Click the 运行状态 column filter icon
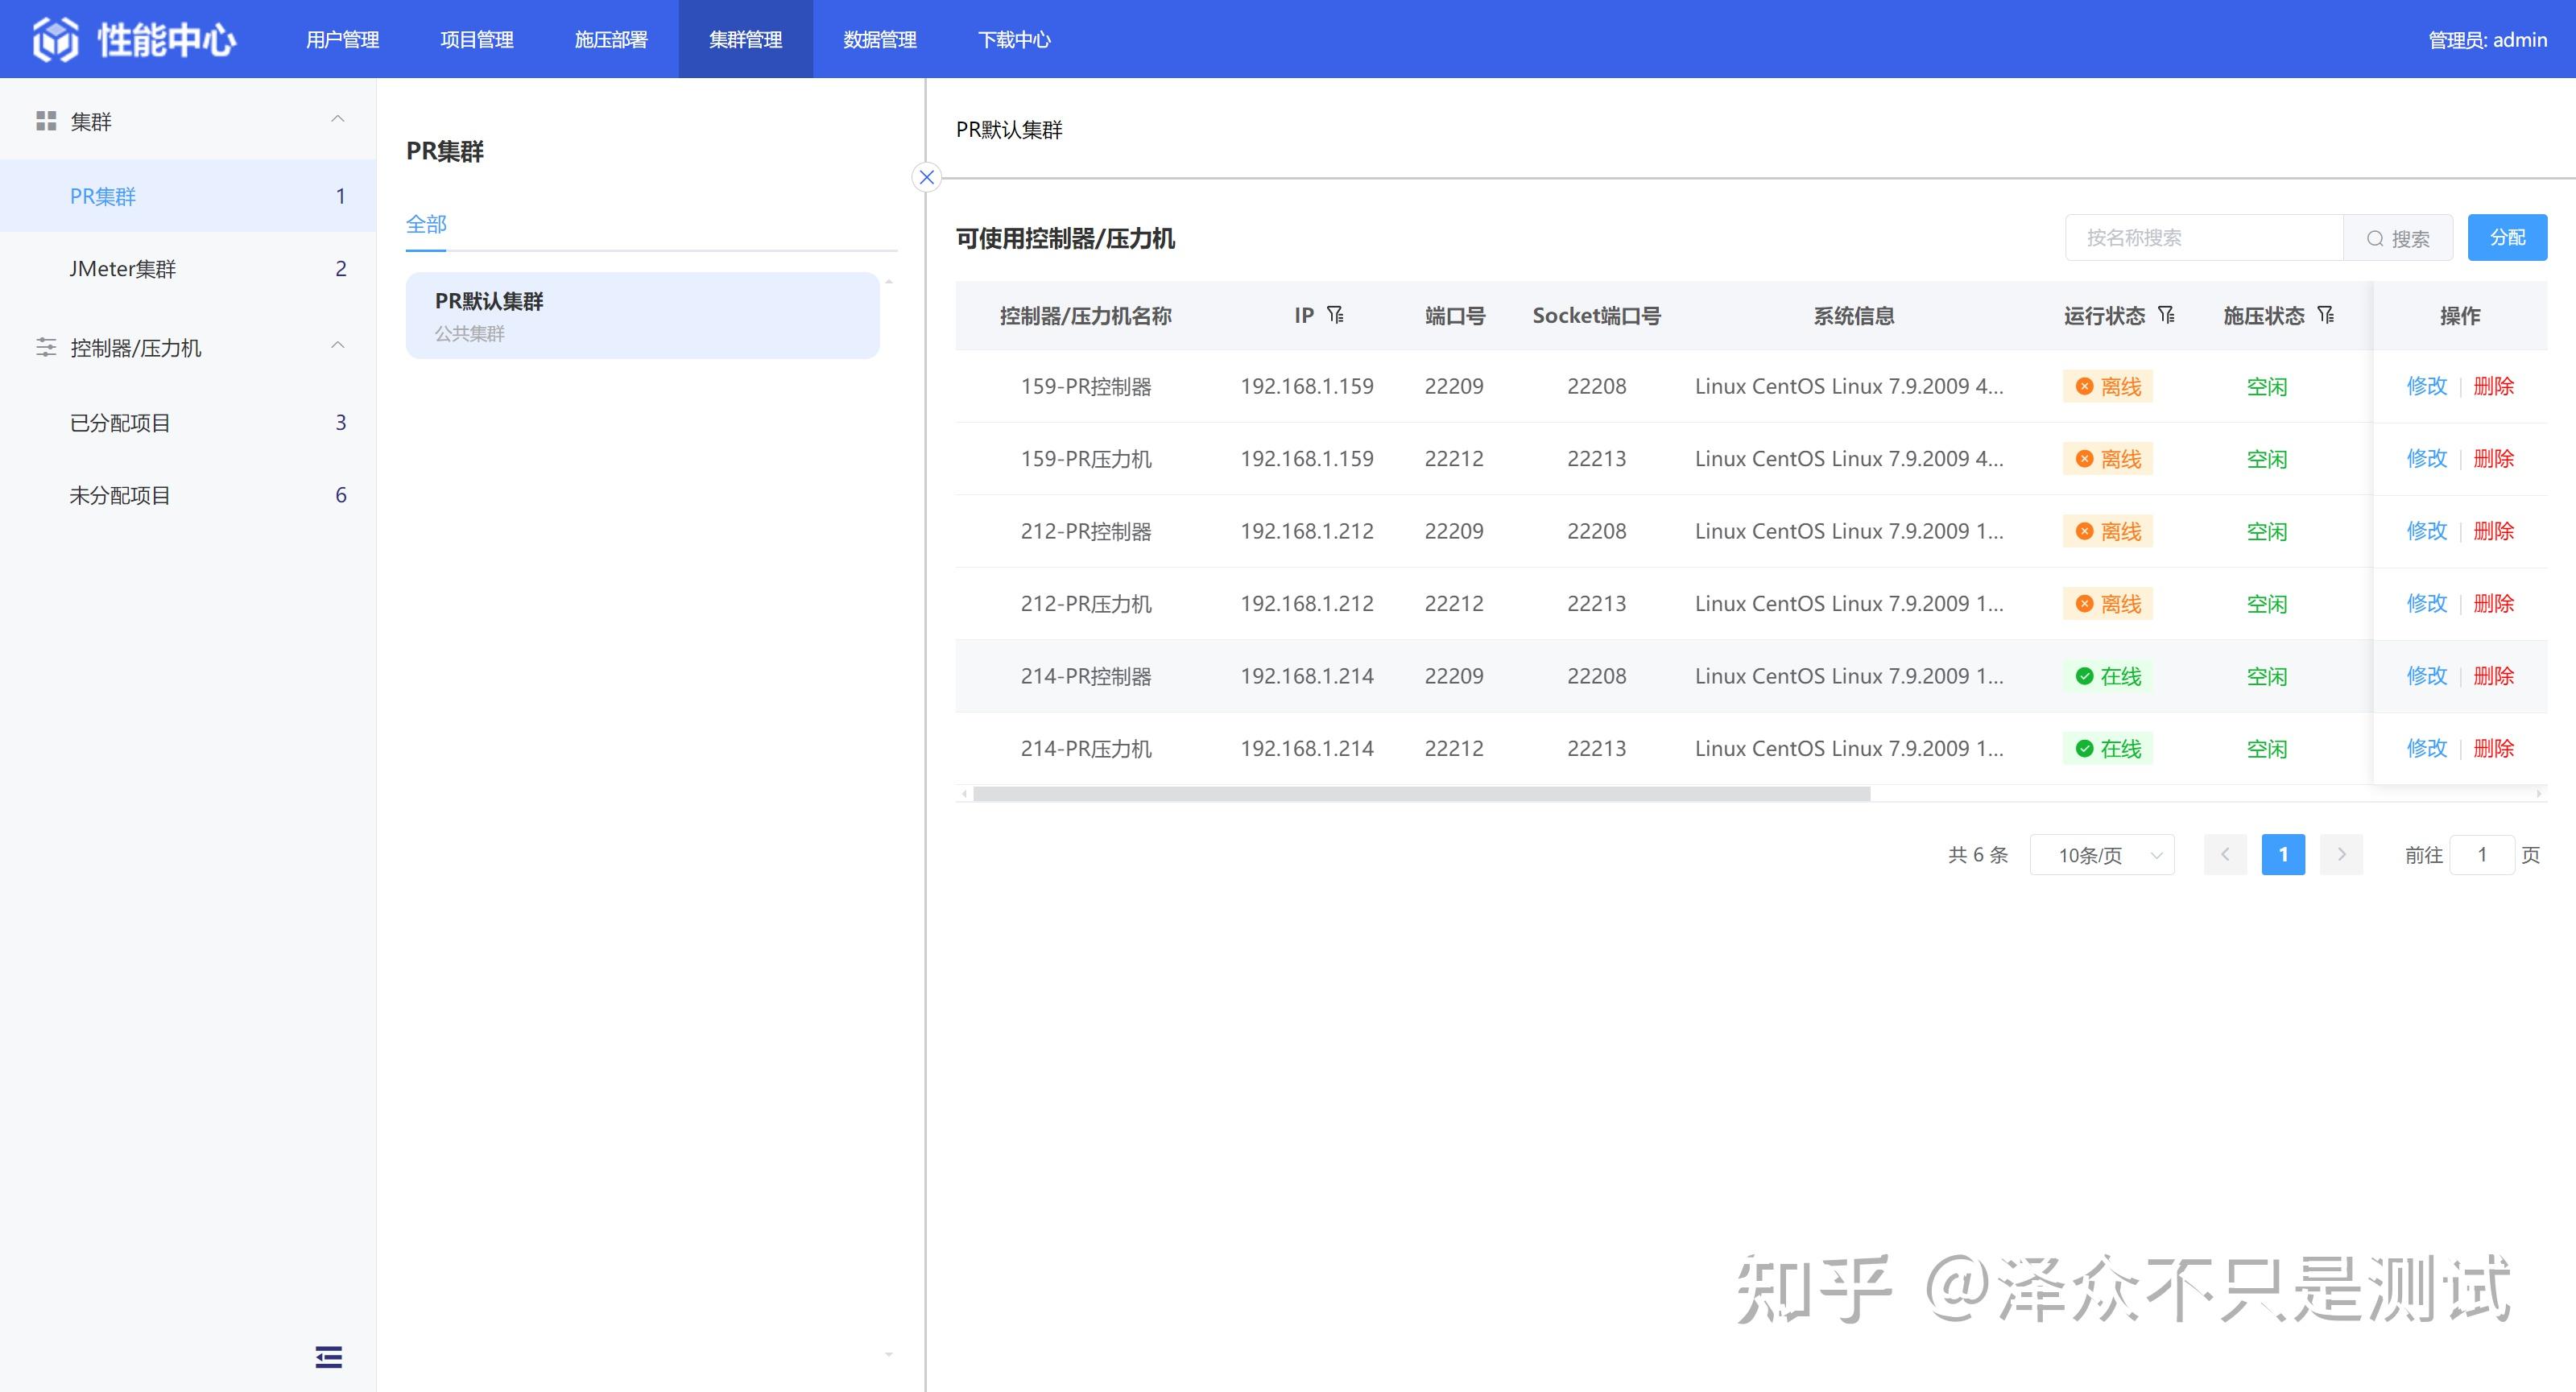Viewport: 2576px width, 1392px height. pyautogui.click(x=2166, y=315)
